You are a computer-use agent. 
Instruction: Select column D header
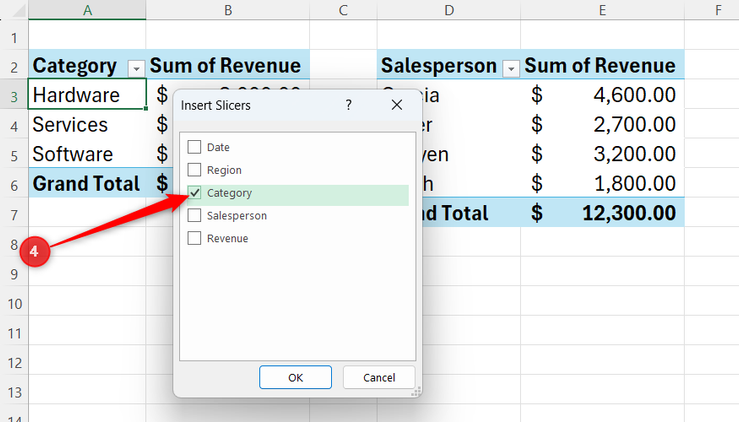449,9
